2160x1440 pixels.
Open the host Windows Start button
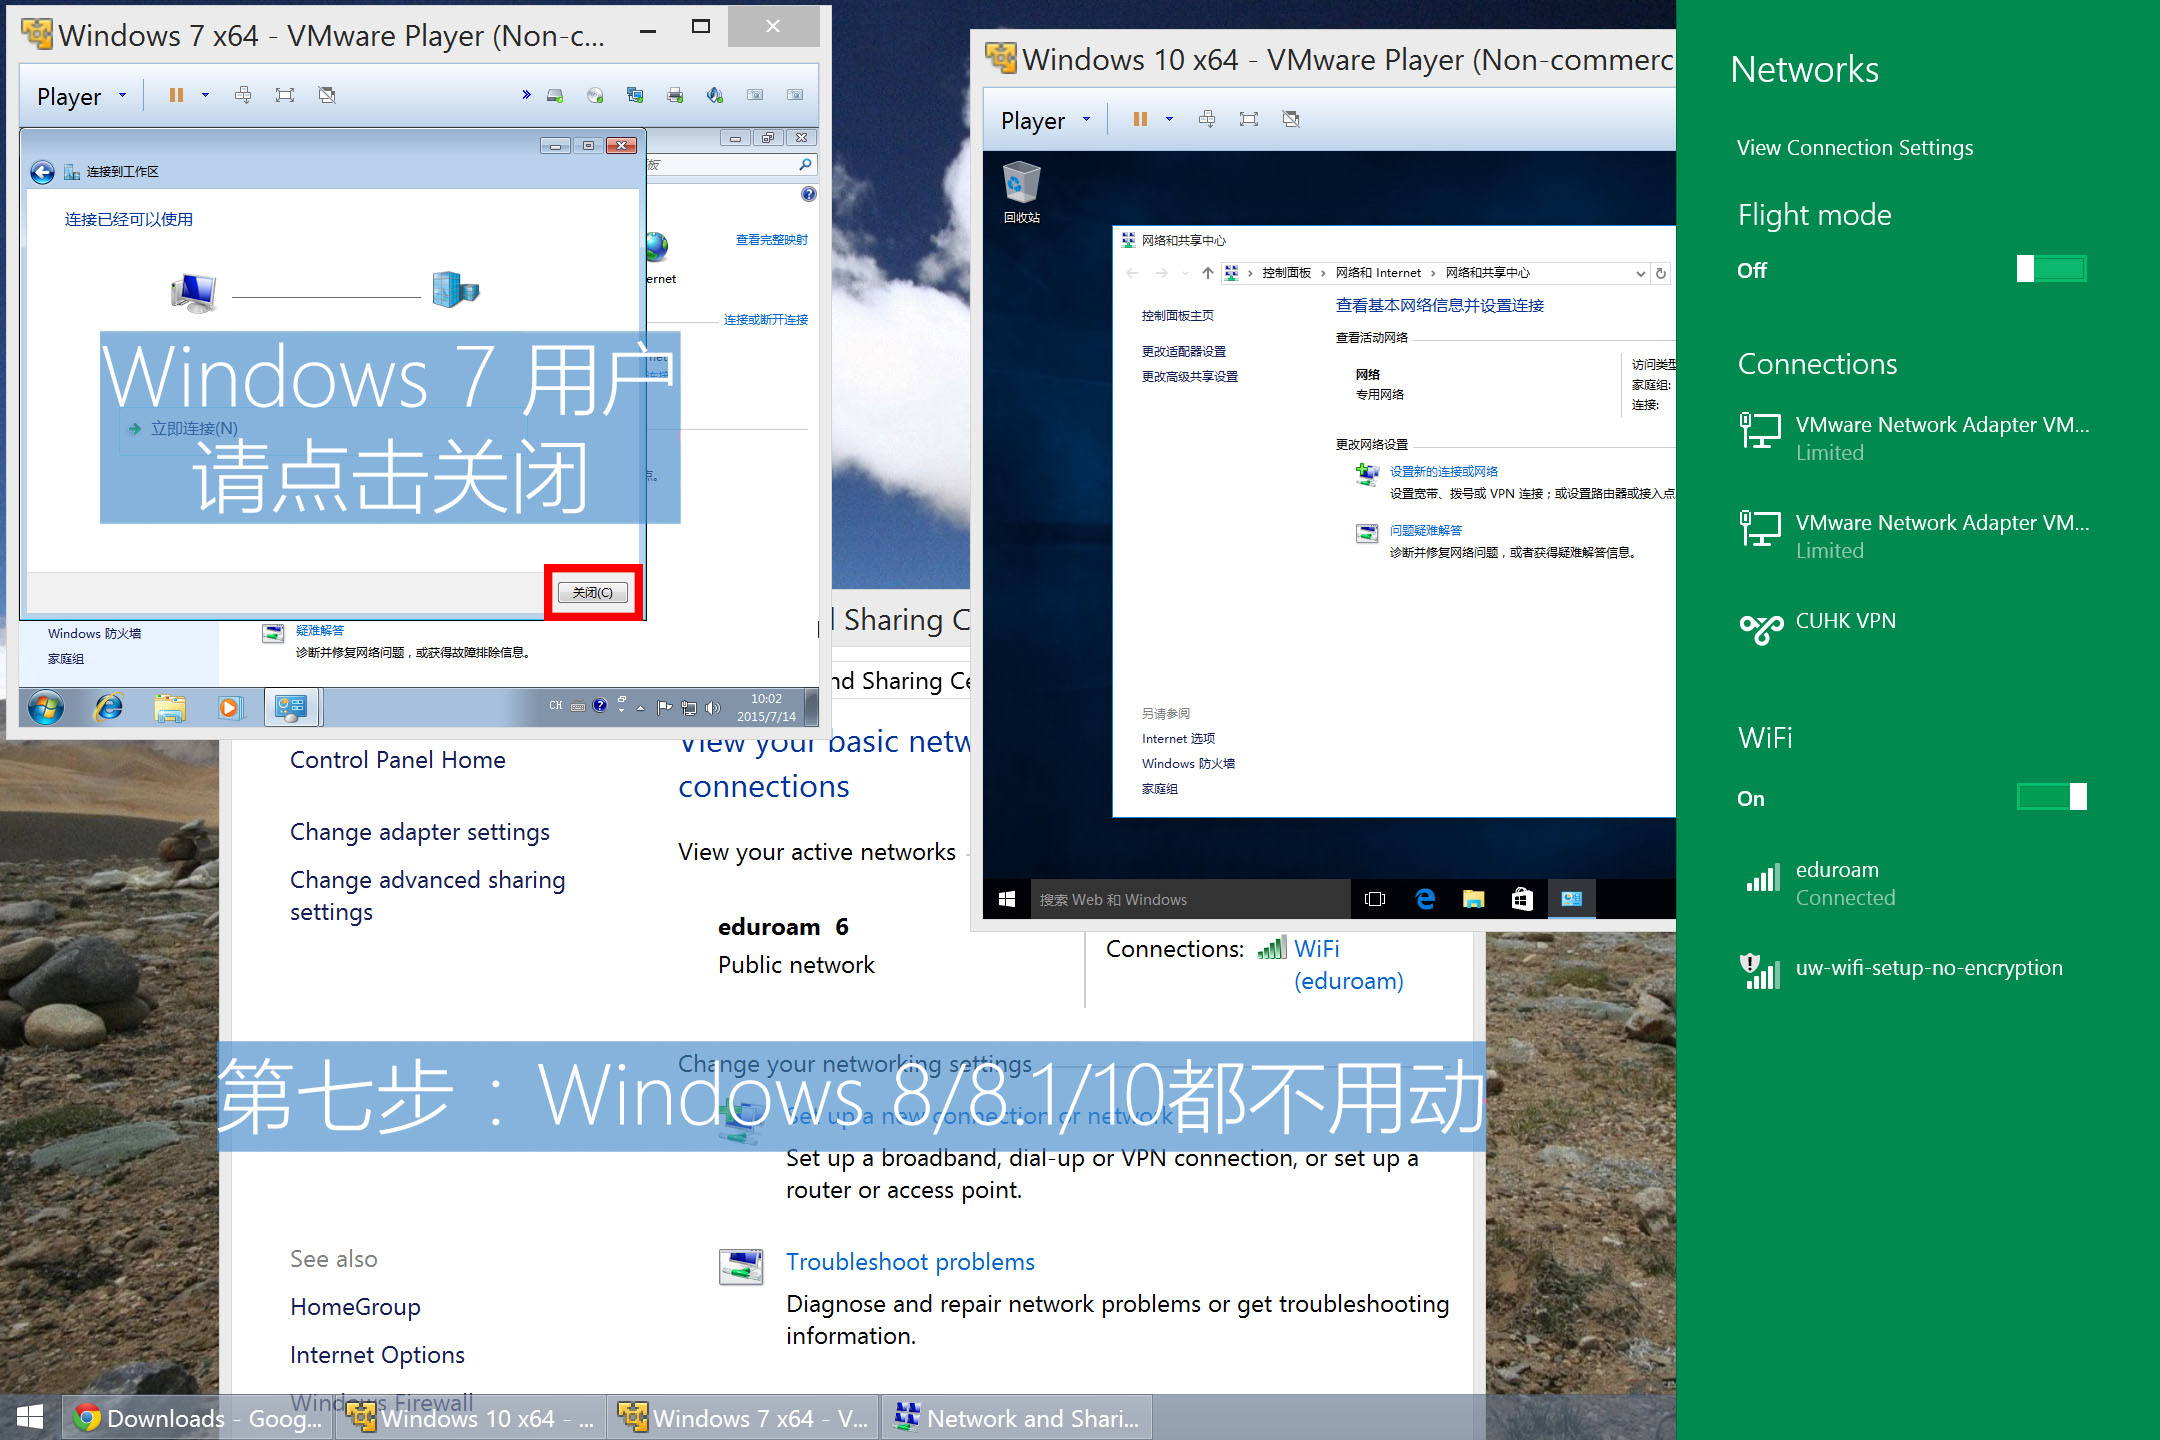point(30,1418)
